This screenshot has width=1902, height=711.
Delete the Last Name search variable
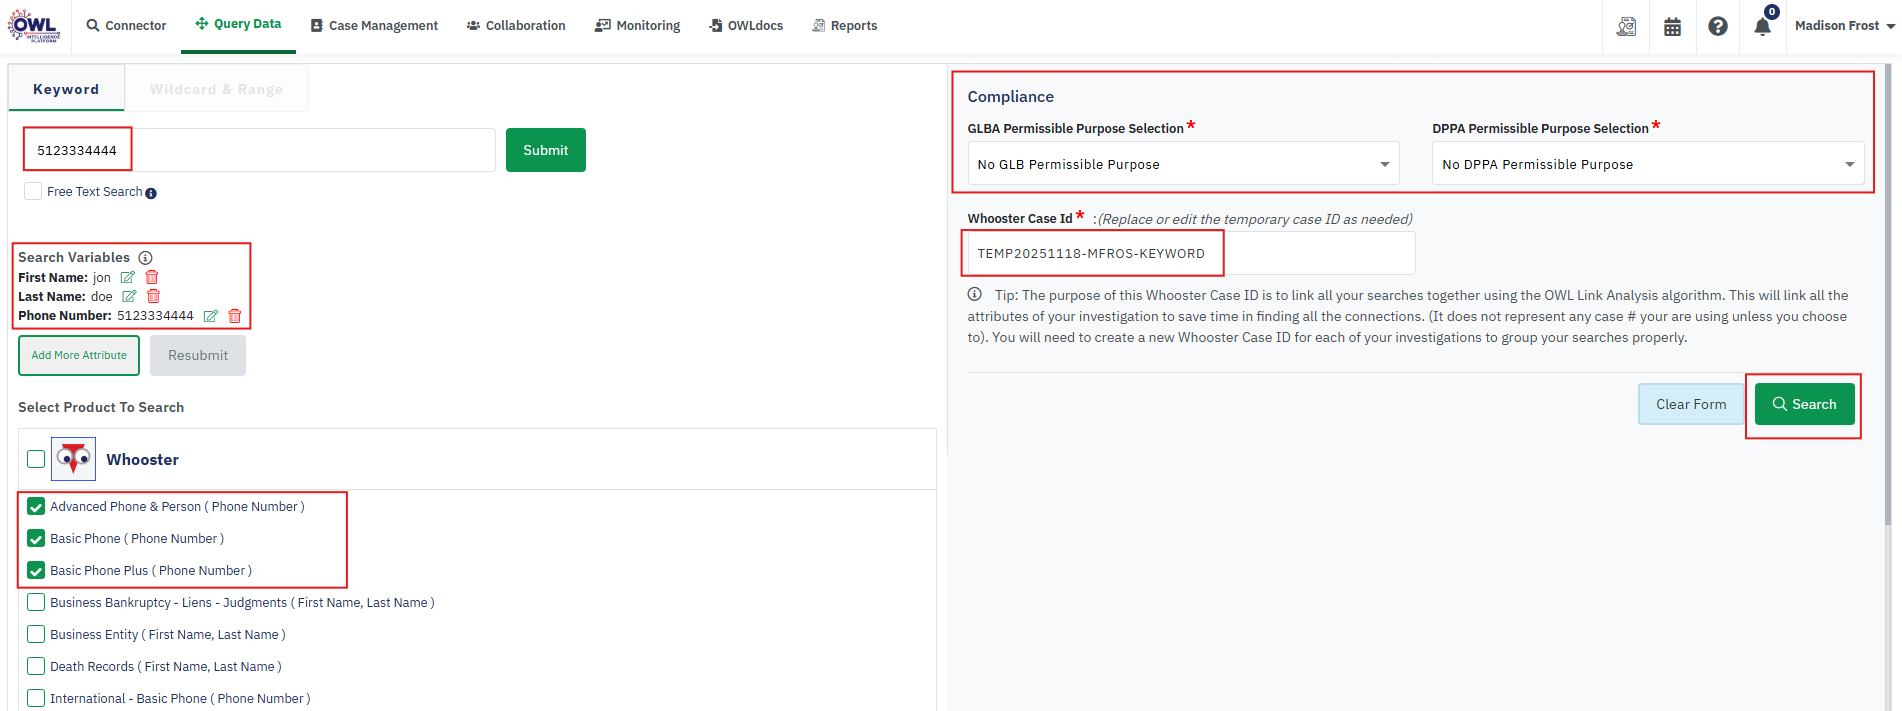click(x=154, y=297)
